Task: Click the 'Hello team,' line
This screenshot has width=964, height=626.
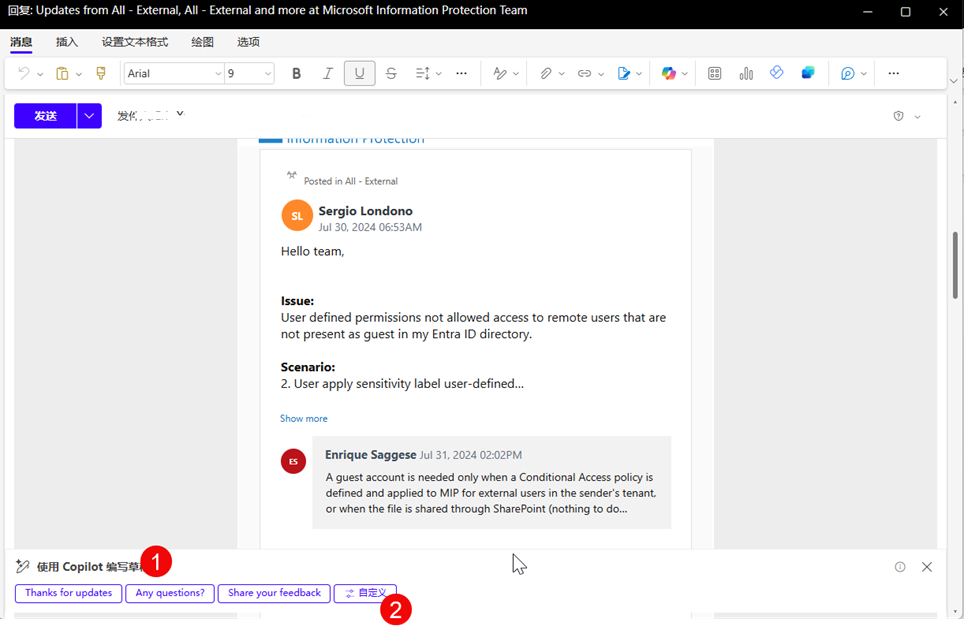Action: click(312, 252)
